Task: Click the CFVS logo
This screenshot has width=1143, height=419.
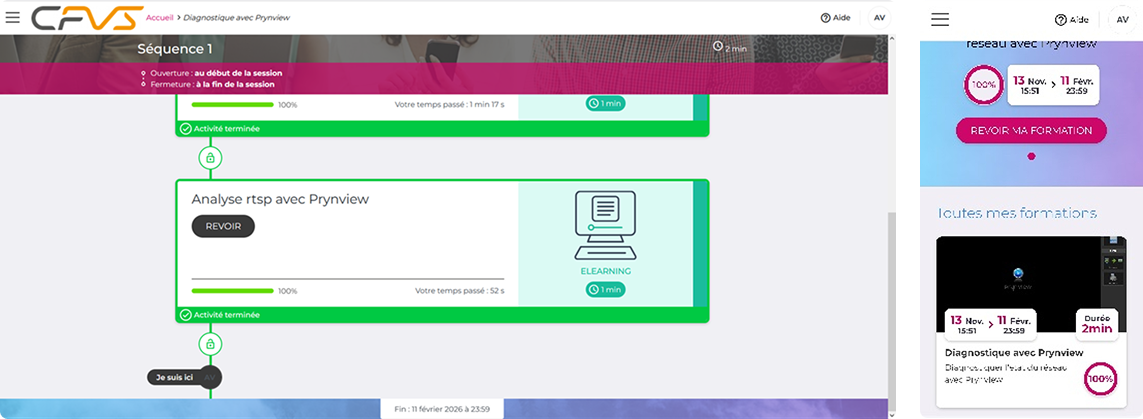Action: click(85, 18)
